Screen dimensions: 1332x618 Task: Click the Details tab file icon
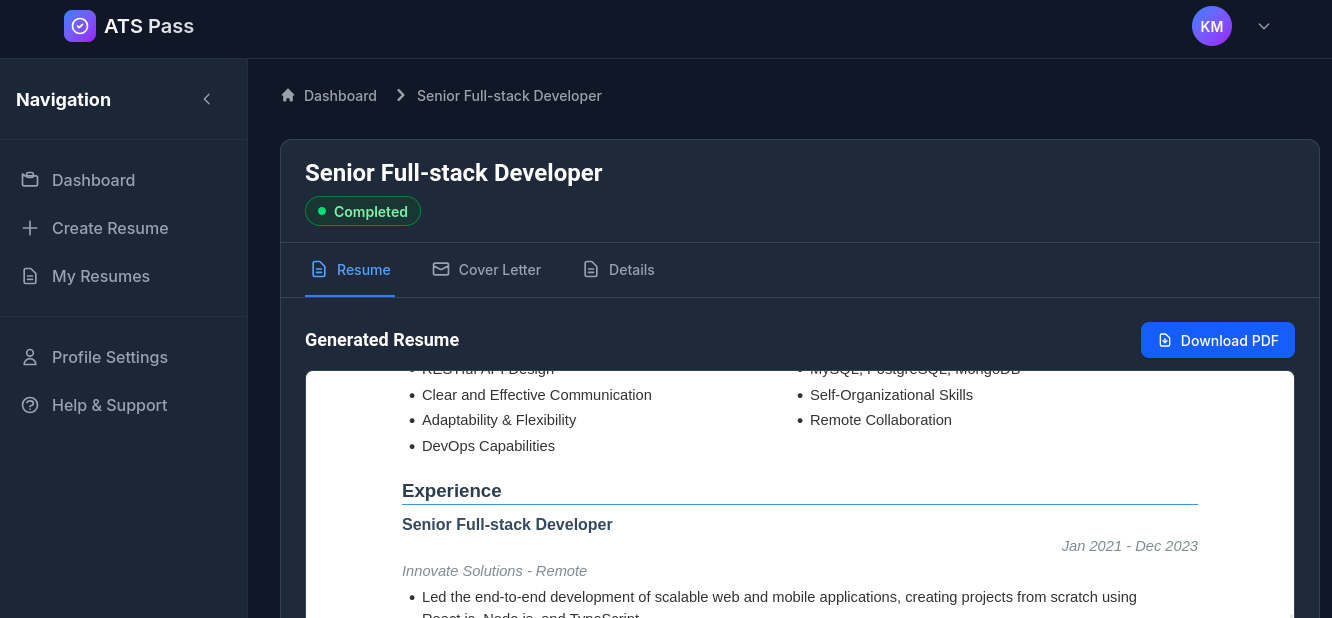click(591, 269)
